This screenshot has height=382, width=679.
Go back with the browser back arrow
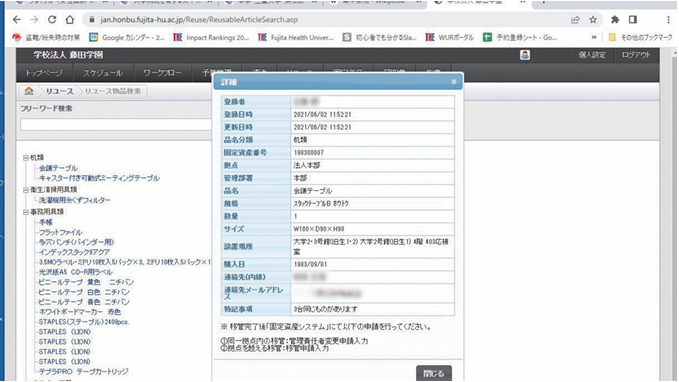point(16,20)
